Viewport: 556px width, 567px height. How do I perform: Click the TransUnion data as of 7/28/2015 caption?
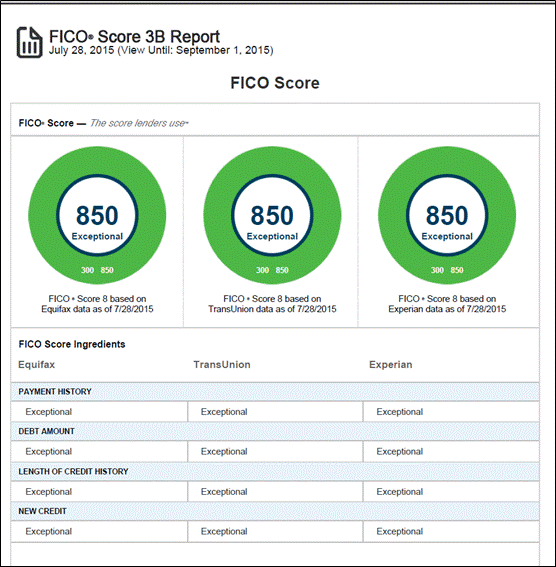272,304
